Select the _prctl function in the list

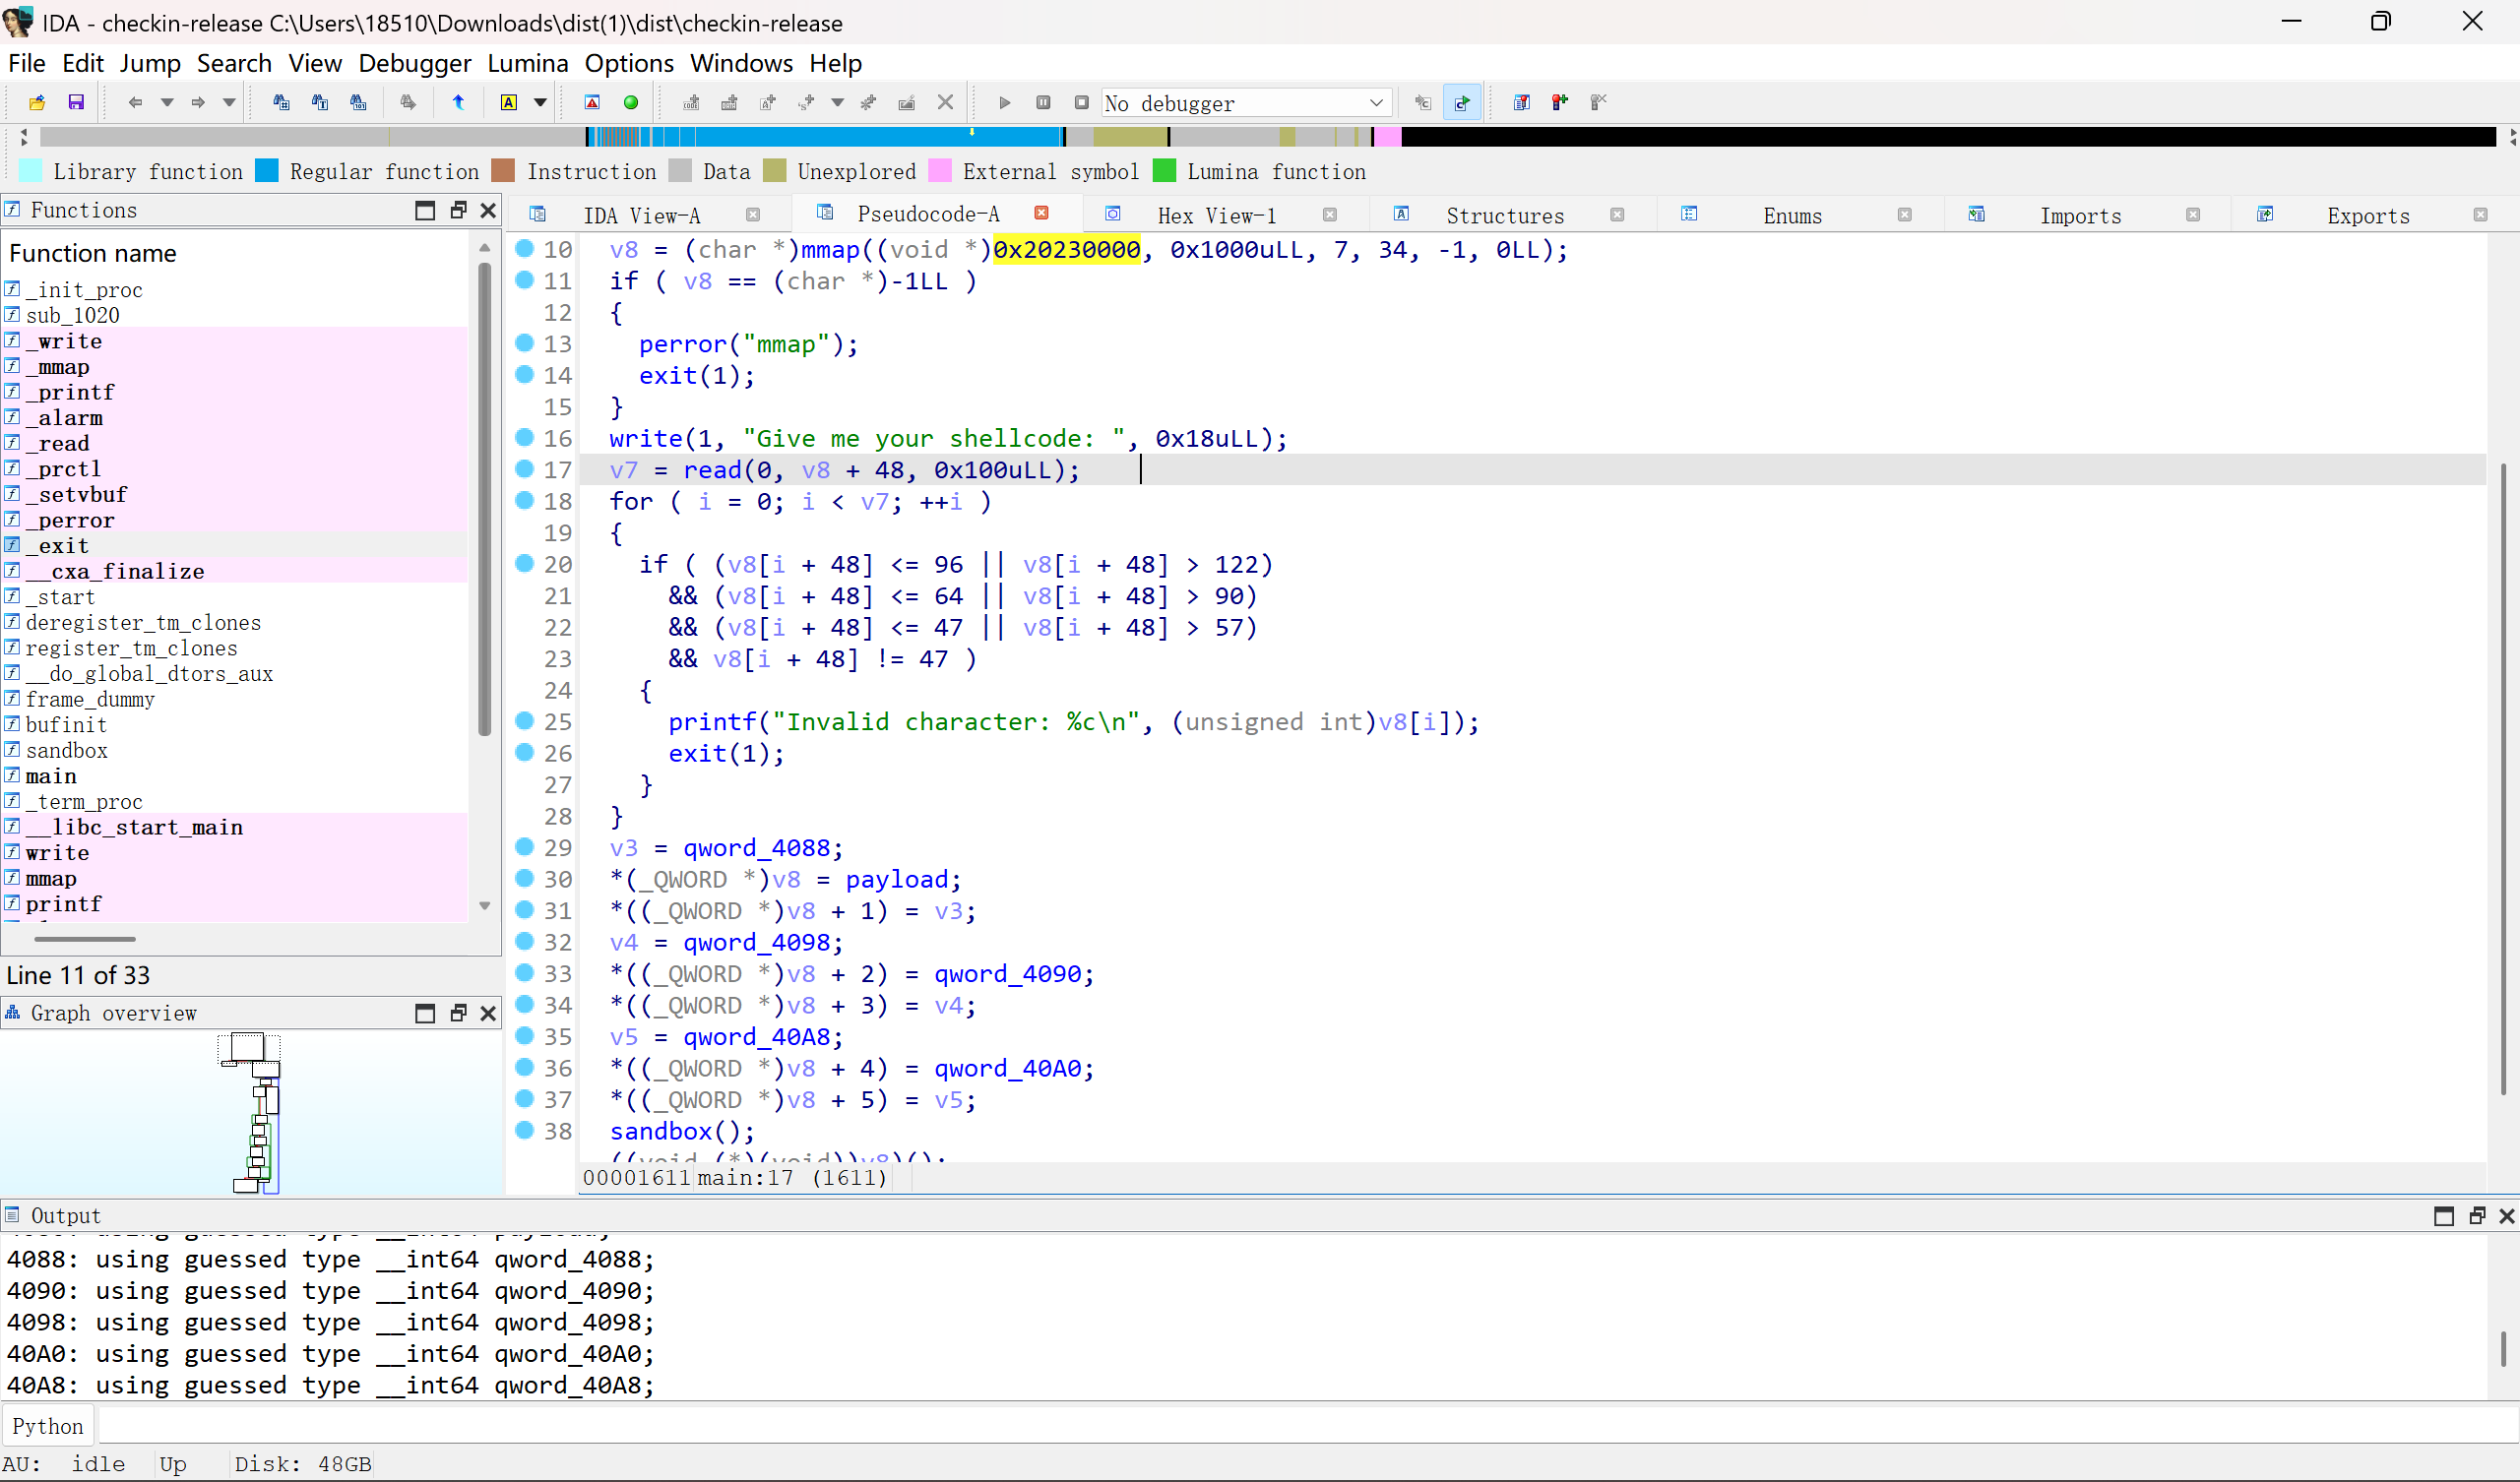click(63, 469)
